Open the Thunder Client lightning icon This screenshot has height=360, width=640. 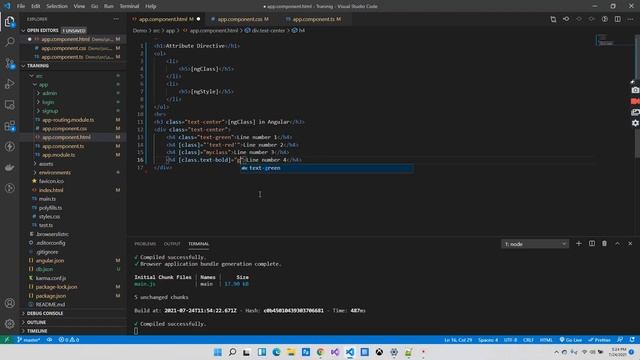pos(9,147)
